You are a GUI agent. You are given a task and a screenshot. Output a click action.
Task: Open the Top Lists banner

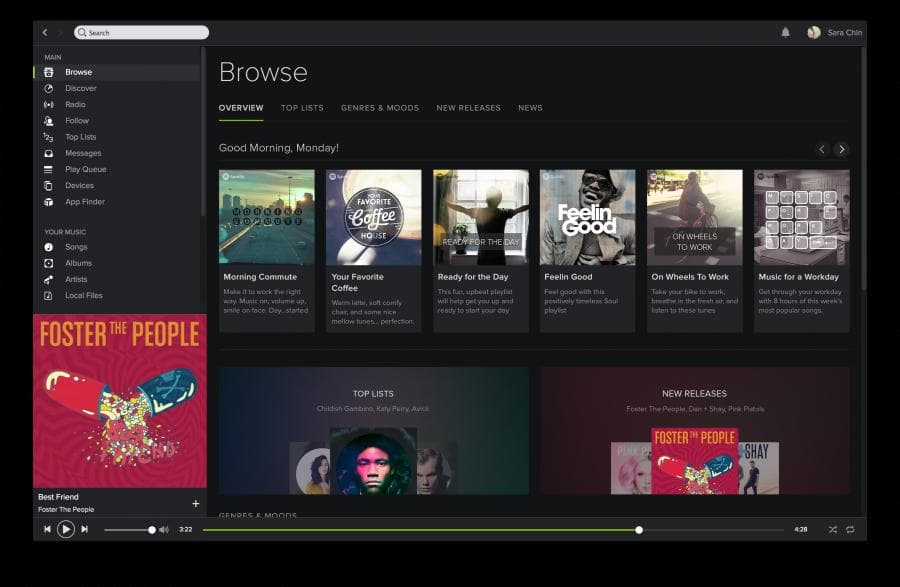[374, 431]
